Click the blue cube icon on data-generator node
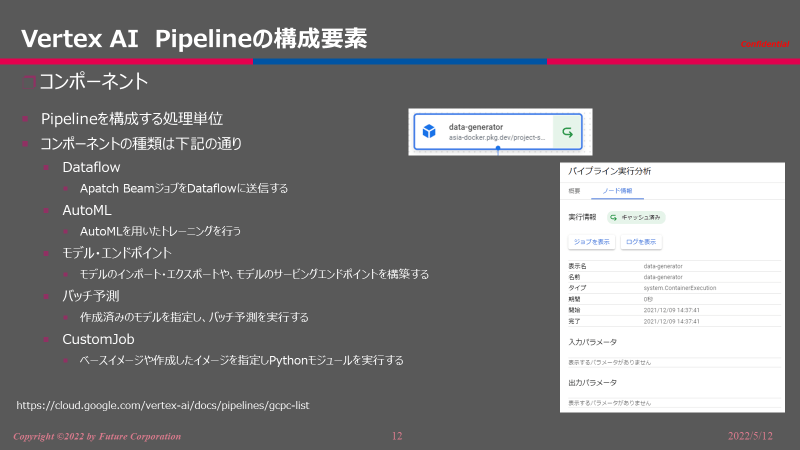Image resolution: width=800 pixels, height=450 pixels. (429, 132)
